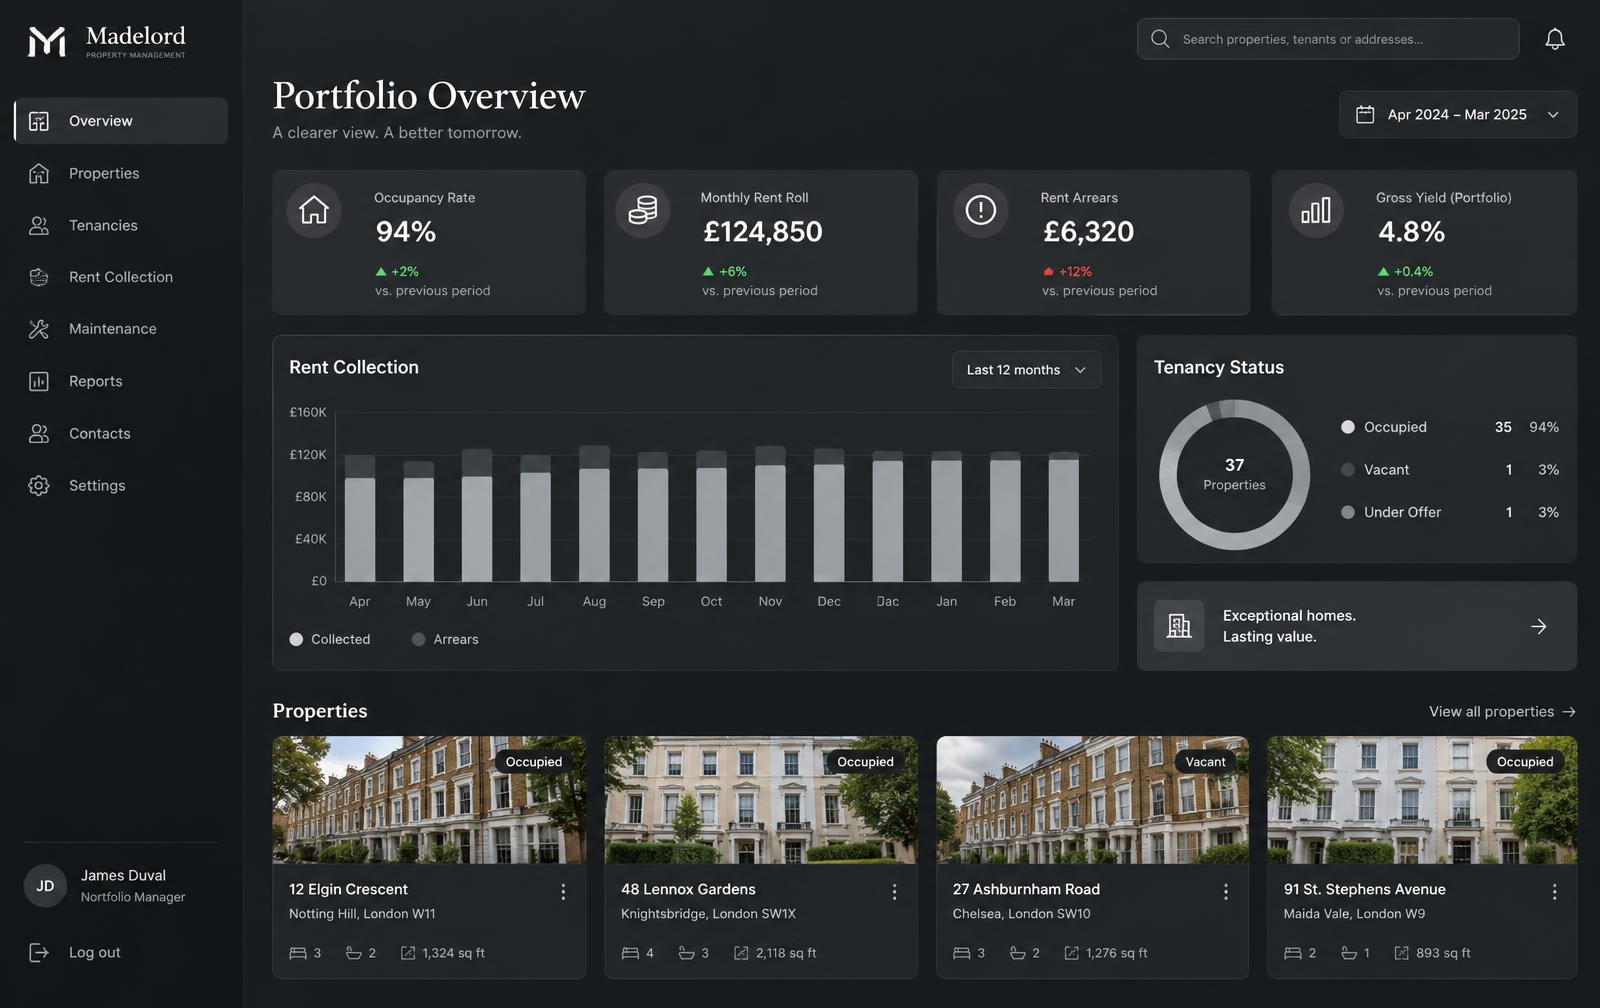Viewport: 1600px width, 1008px height.
Task: Click the search magnifier icon
Action: coord(1160,39)
